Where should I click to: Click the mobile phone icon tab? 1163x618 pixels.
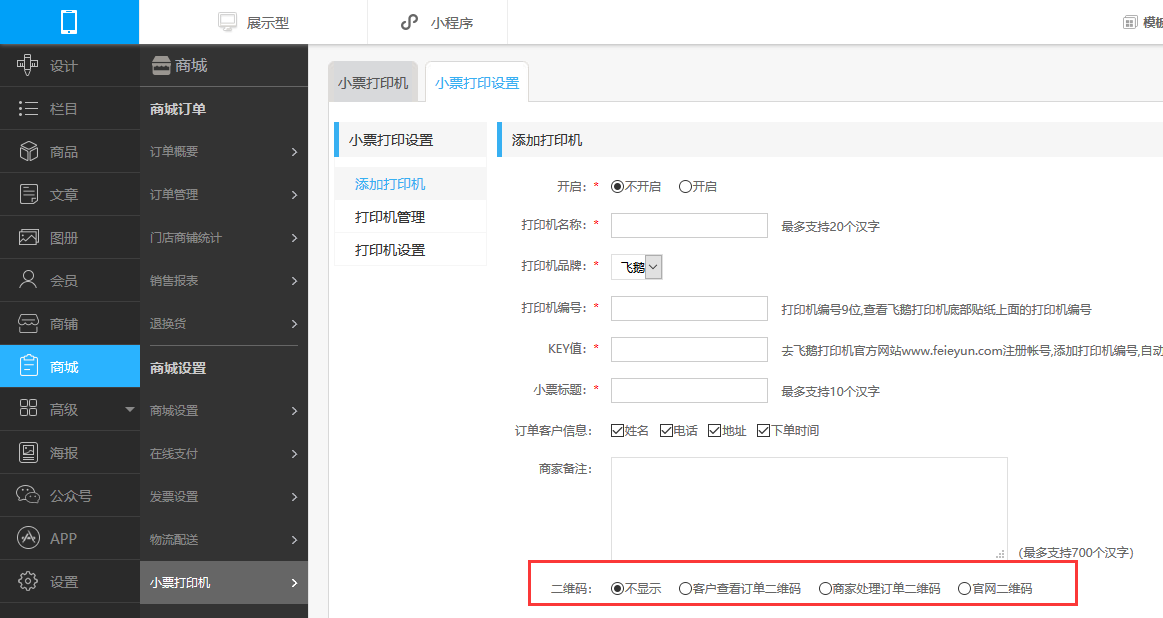69,22
